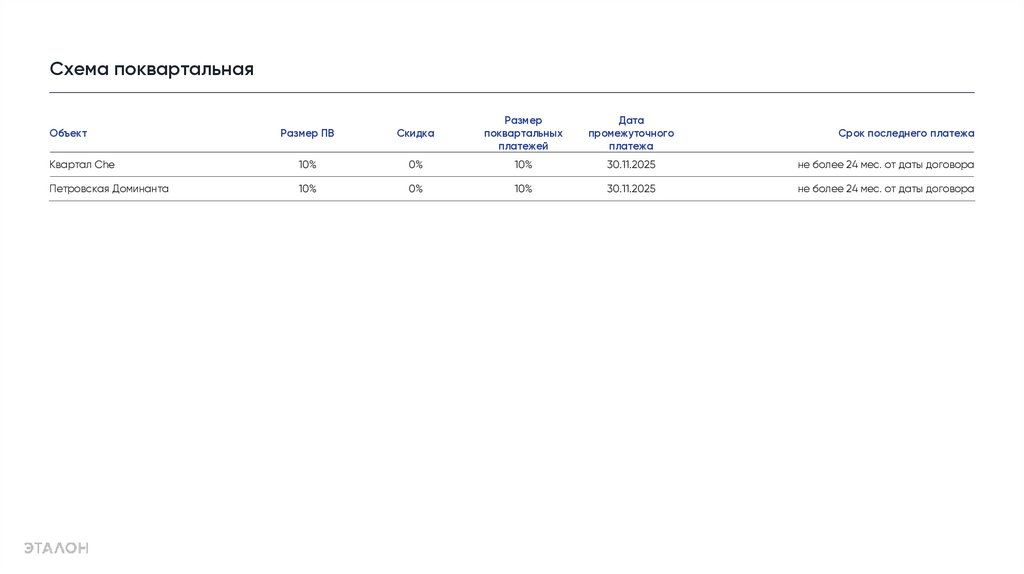
Task: Click the "Квартал Che" row label
Action: click(x=82, y=164)
